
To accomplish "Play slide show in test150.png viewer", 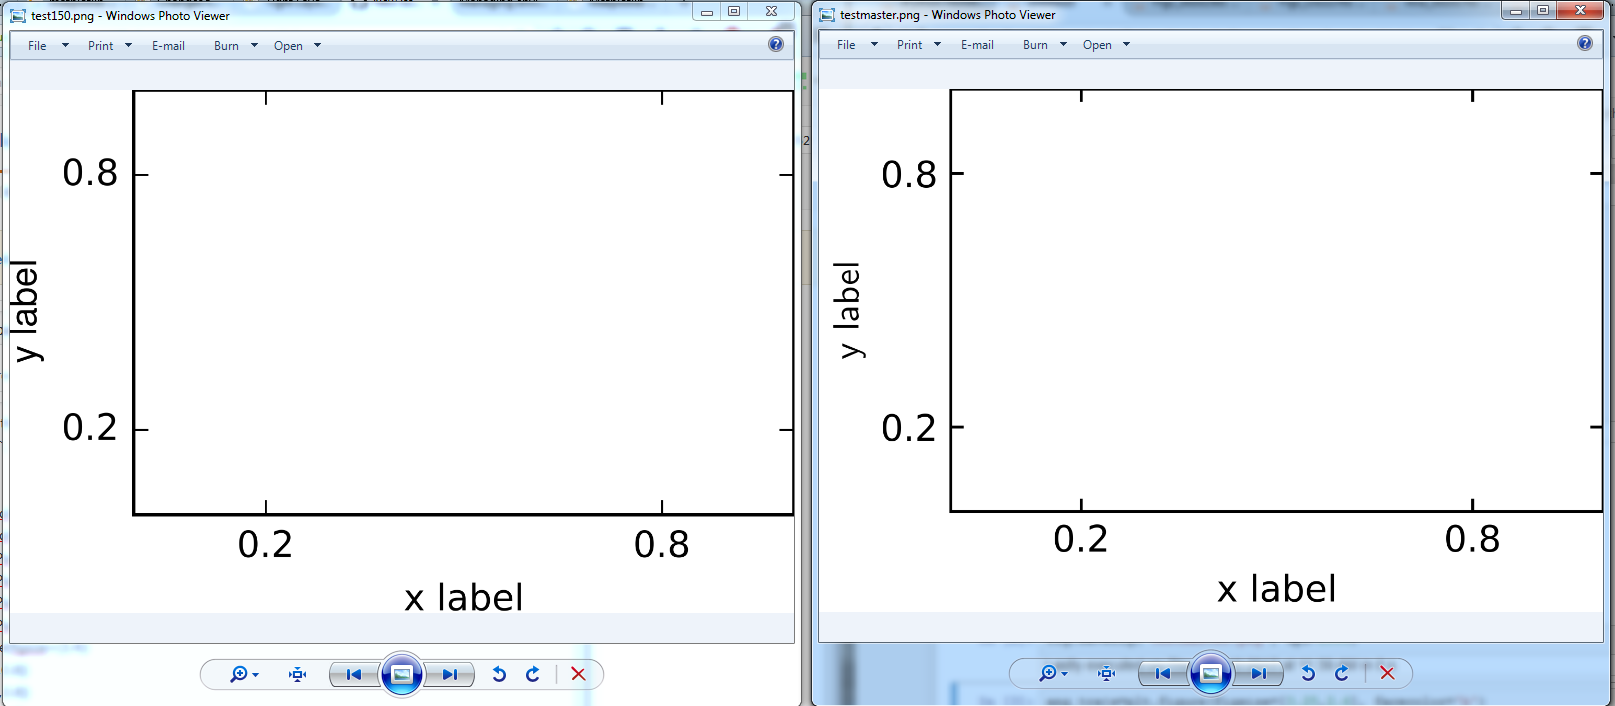I will pos(401,674).
